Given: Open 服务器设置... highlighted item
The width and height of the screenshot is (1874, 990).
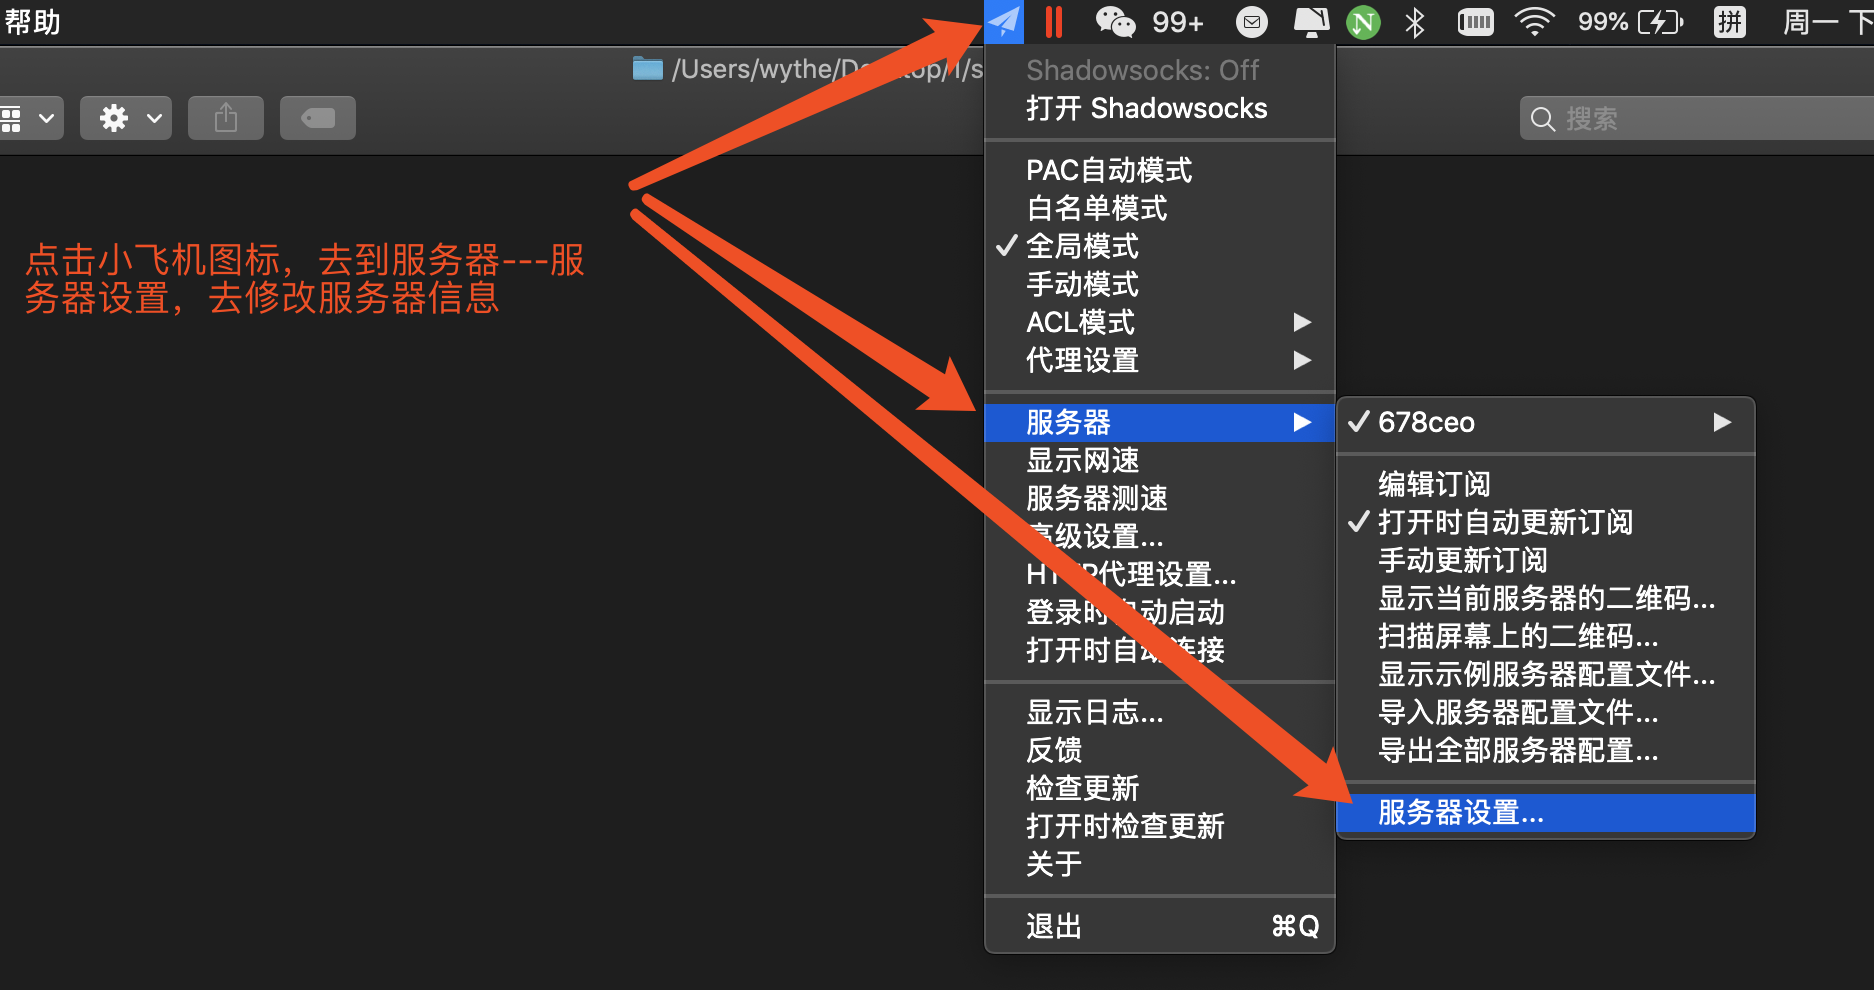Looking at the screenshot, I should pyautogui.click(x=1546, y=812).
